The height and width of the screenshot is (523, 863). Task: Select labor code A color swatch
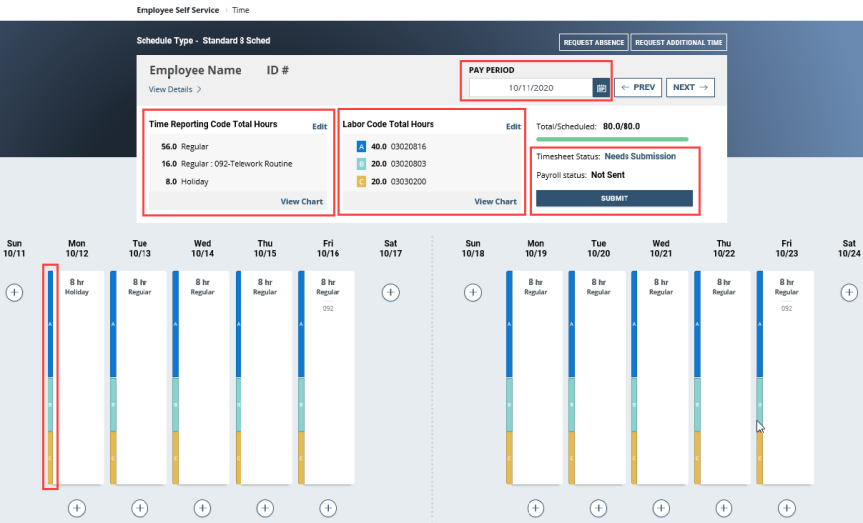pyautogui.click(x=360, y=146)
